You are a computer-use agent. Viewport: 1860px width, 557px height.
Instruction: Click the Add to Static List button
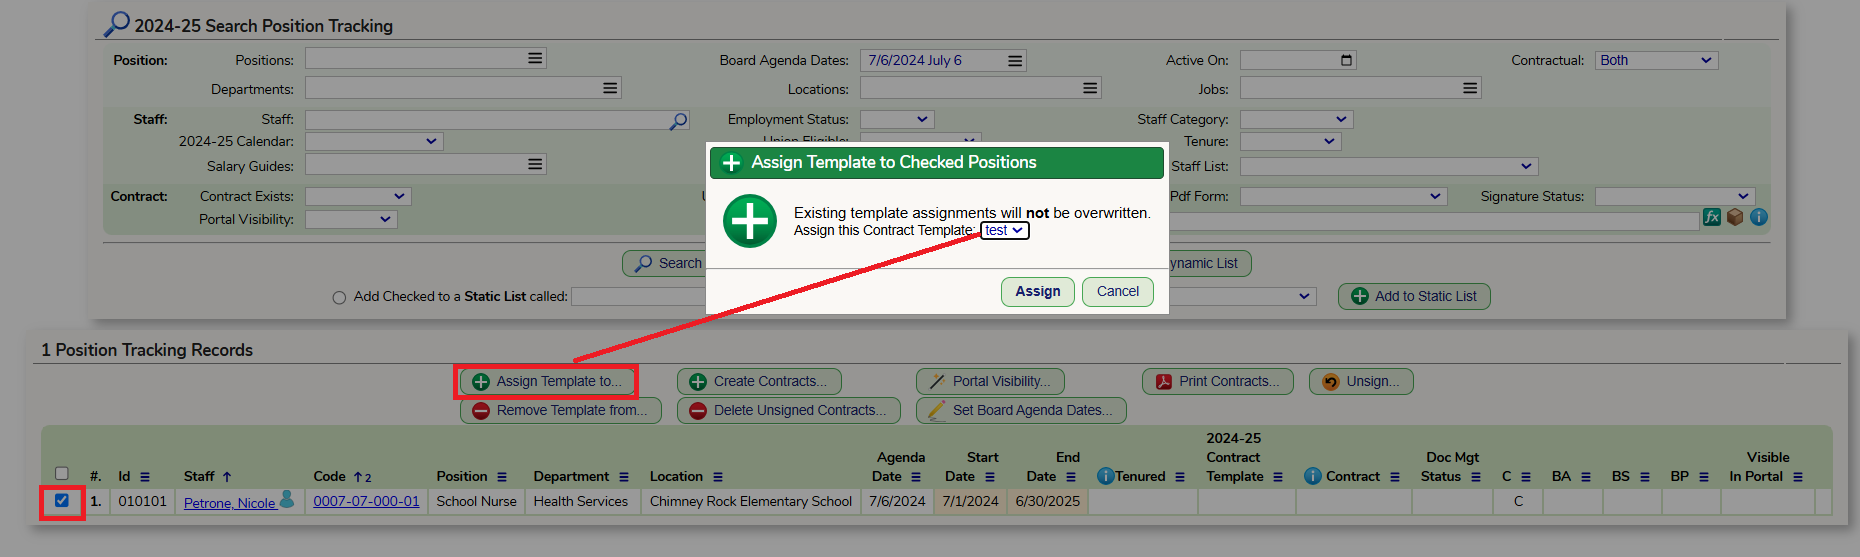click(x=1414, y=296)
